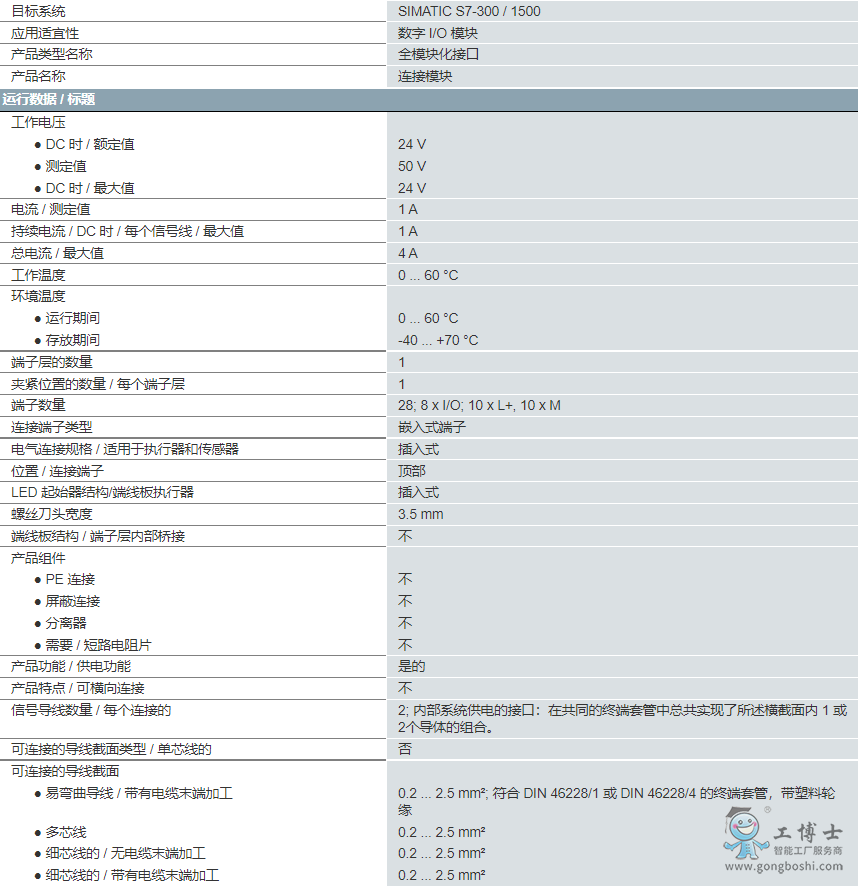Select the 内部系统供电的接口 description text
This screenshot has height=886, width=858.
tap(622, 719)
